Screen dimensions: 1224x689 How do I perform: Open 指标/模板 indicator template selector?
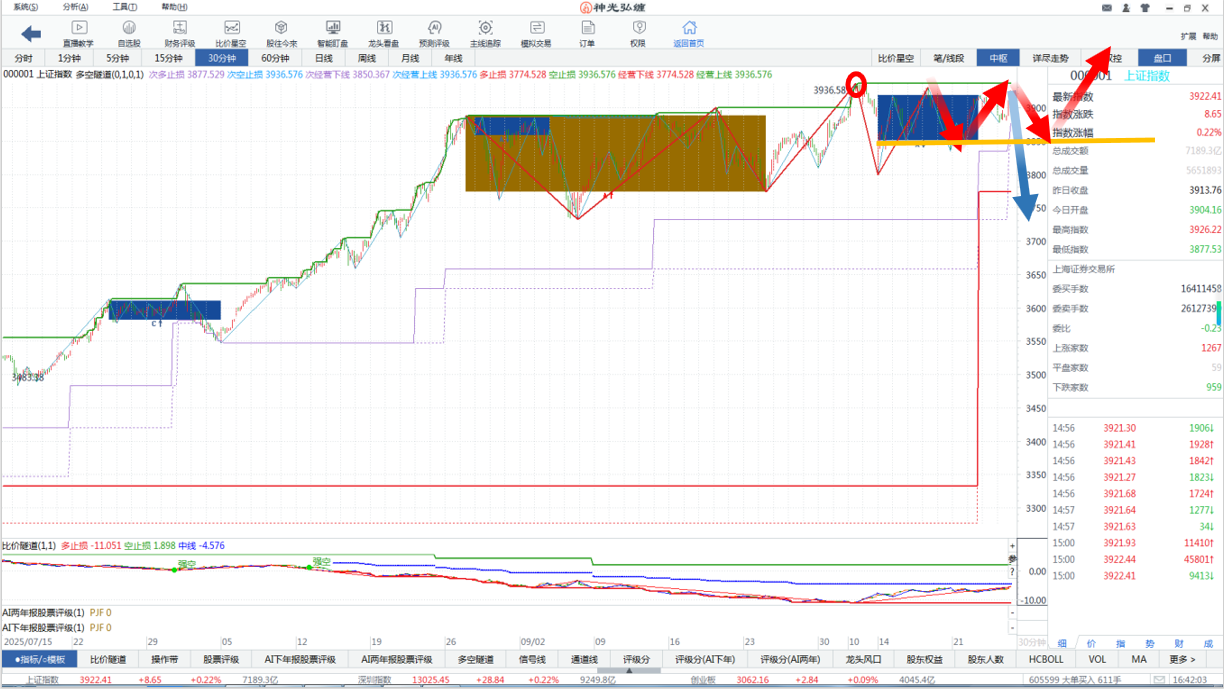(x=40, y=659)
